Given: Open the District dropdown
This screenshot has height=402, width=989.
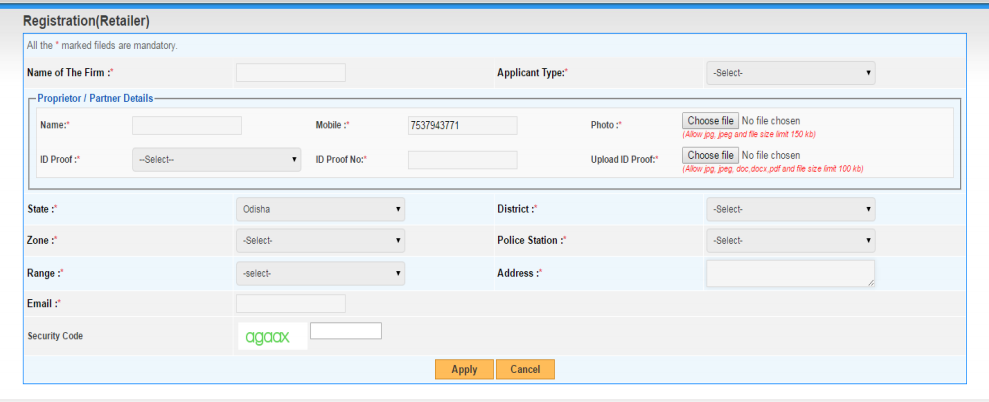Looking at the screenshot, I should coord(790,210).
